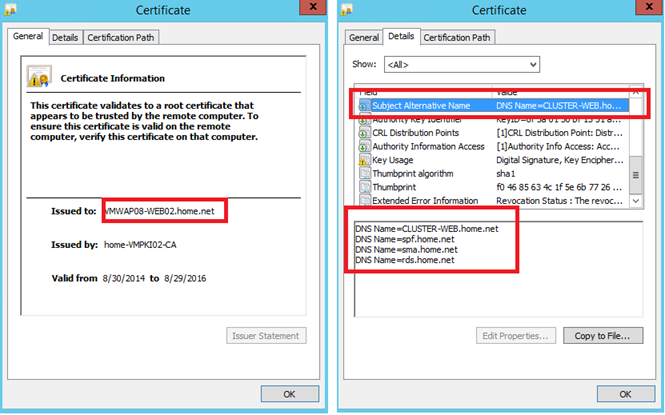
Task: Select the Key Usage field
Action: click(x=393, y=160)
